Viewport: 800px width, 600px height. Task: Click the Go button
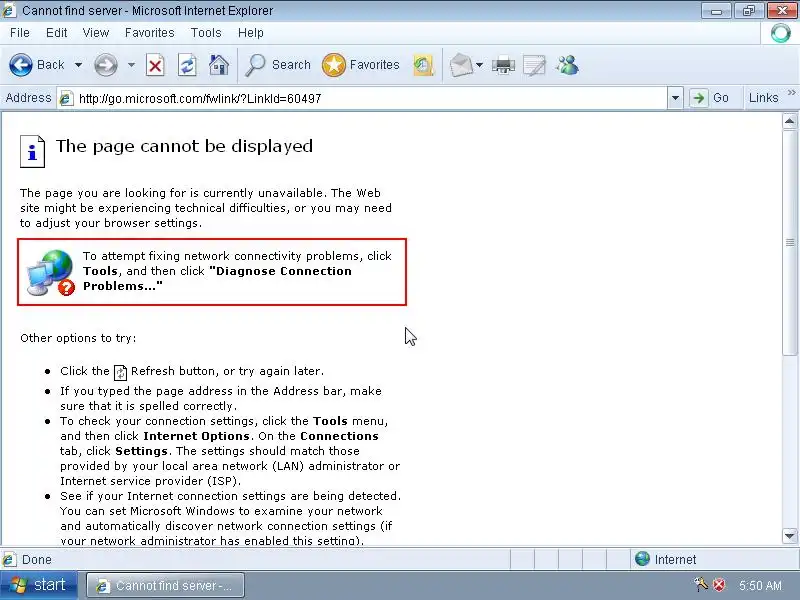[x=710, y=98]
